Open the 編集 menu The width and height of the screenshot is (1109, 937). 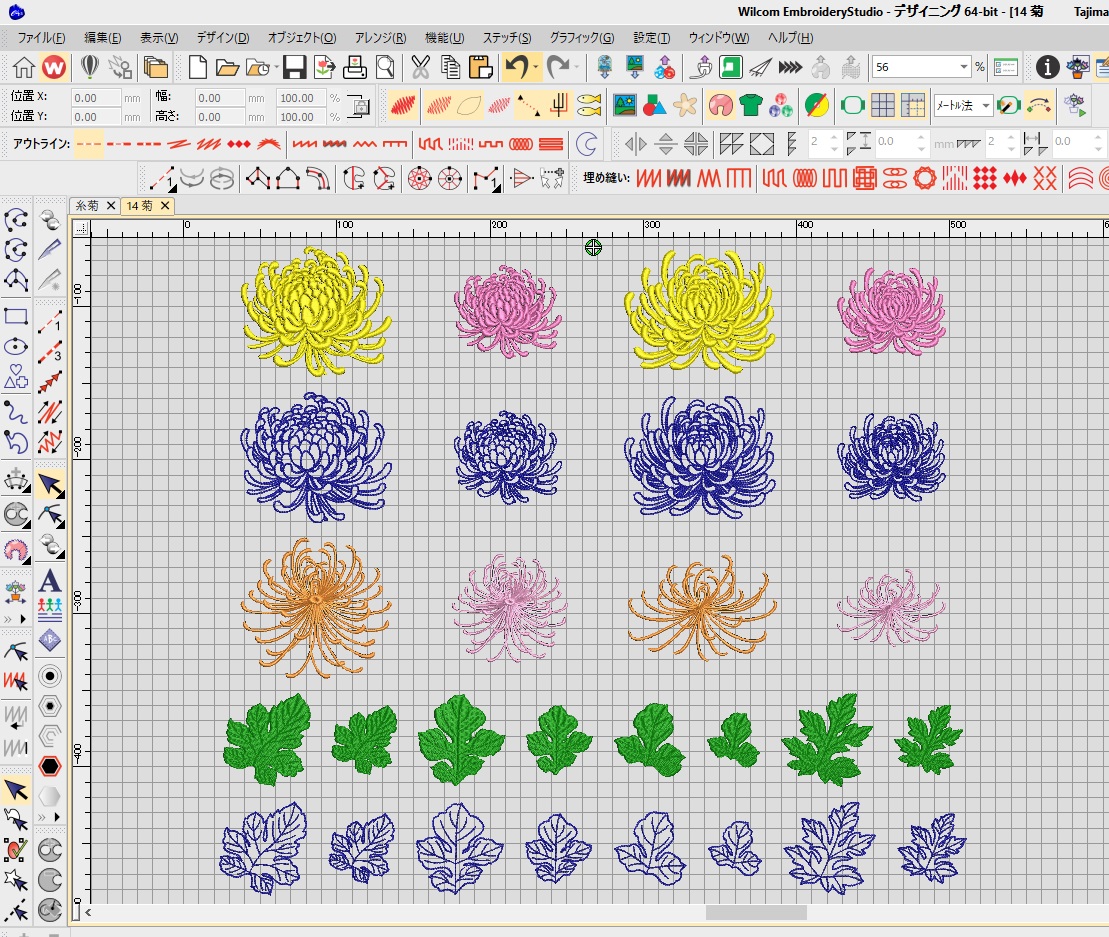[103, 37]
